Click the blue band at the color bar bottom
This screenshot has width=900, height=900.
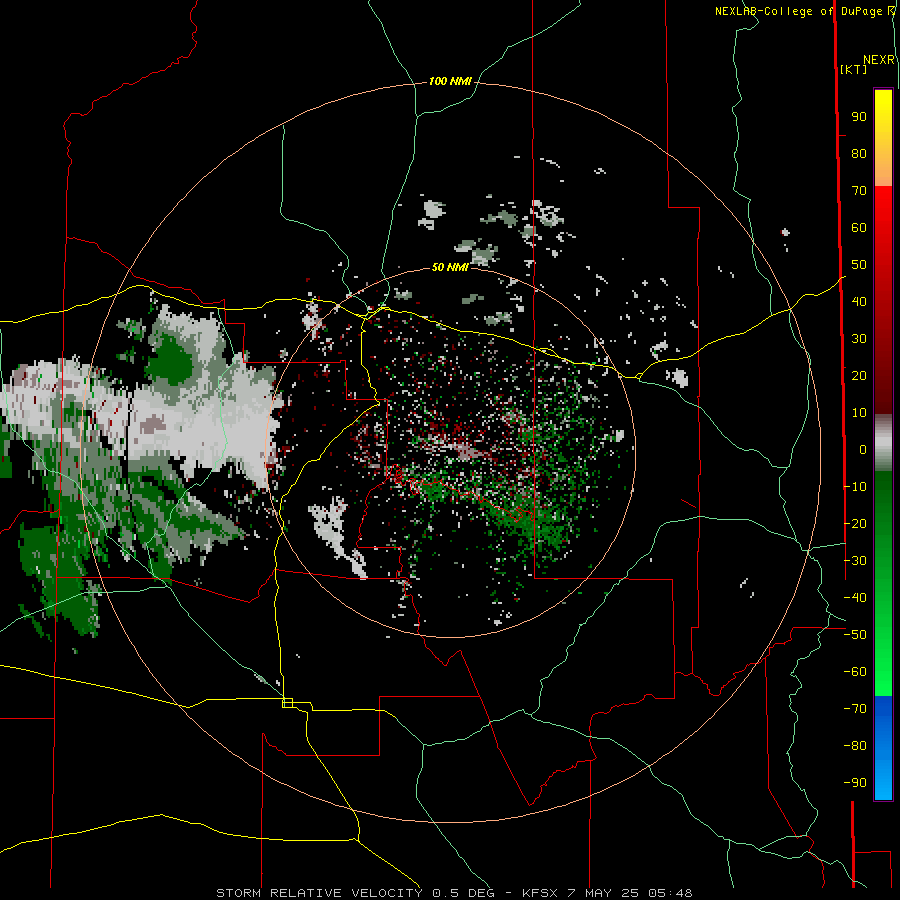click(883, 748)
